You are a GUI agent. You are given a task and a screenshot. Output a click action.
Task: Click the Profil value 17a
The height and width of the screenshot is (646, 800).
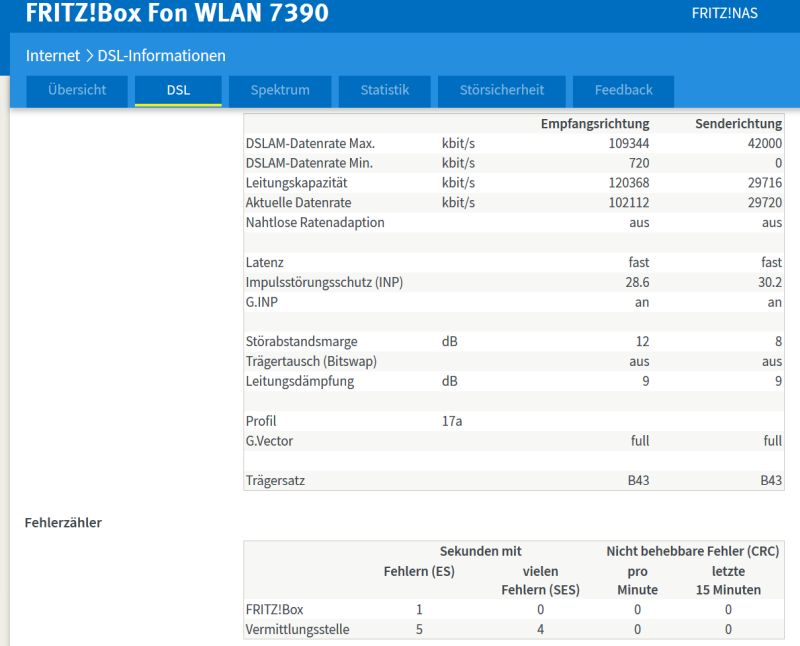[452, 421]
